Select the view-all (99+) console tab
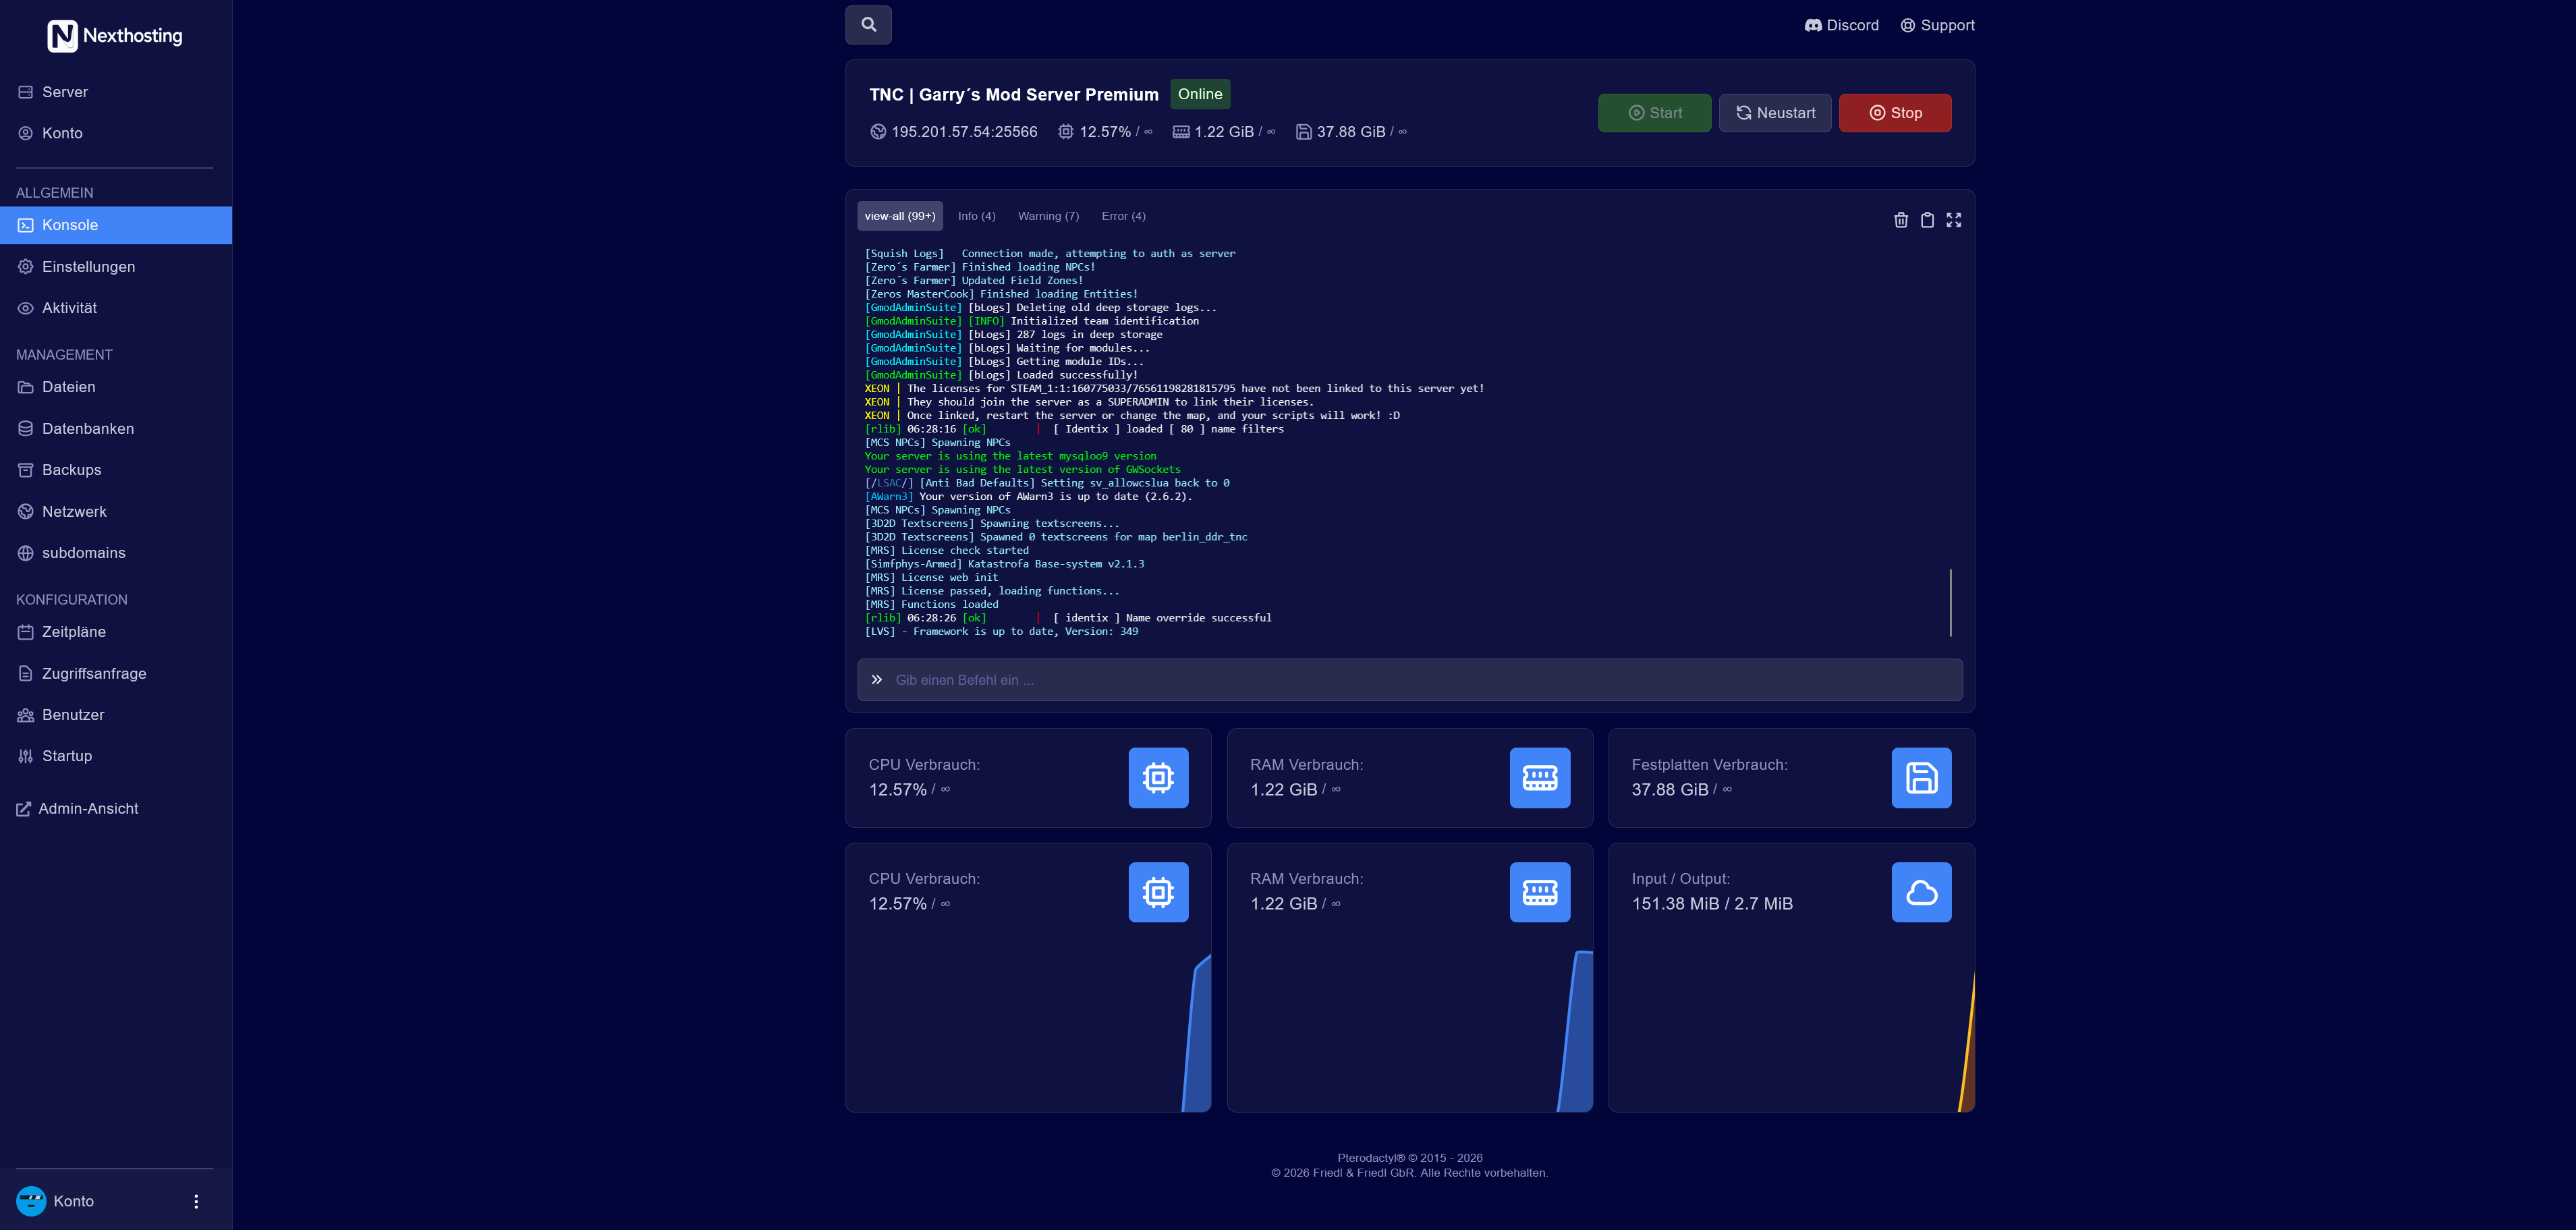2576x1230 pixels. [x=899, y=216]
